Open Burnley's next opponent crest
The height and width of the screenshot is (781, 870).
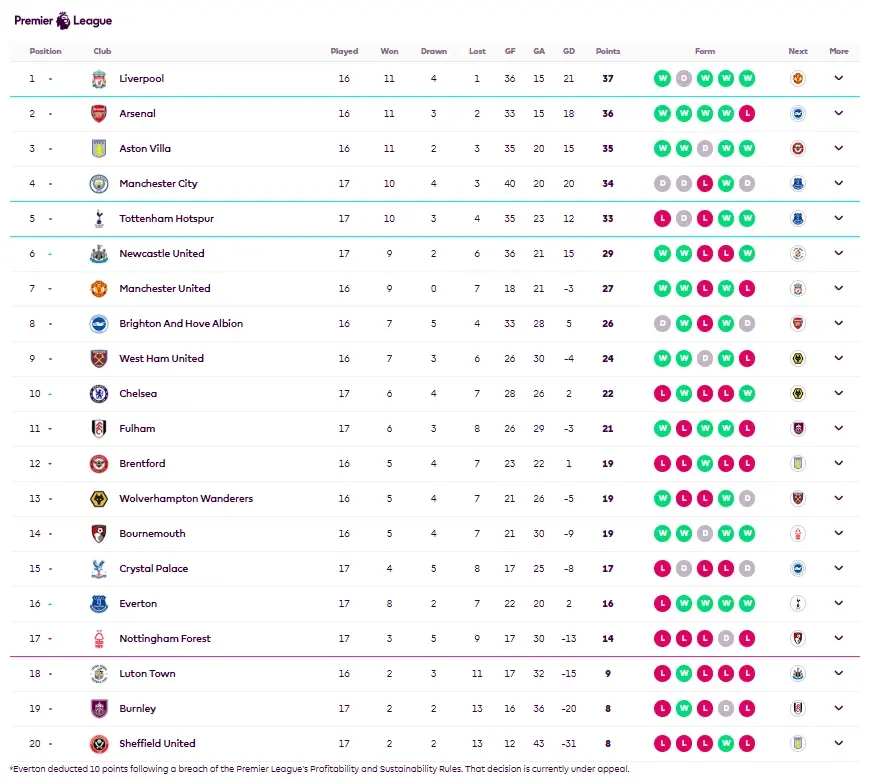[x=798, y=708]
